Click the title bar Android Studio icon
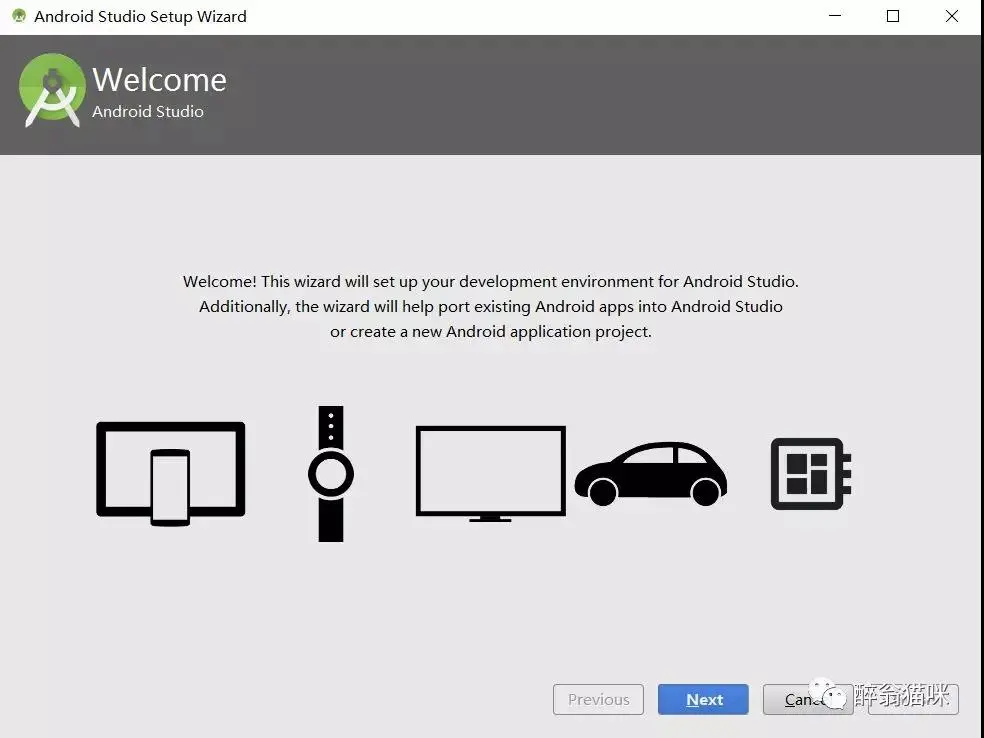Screen dimensions: 984x738 19,16
